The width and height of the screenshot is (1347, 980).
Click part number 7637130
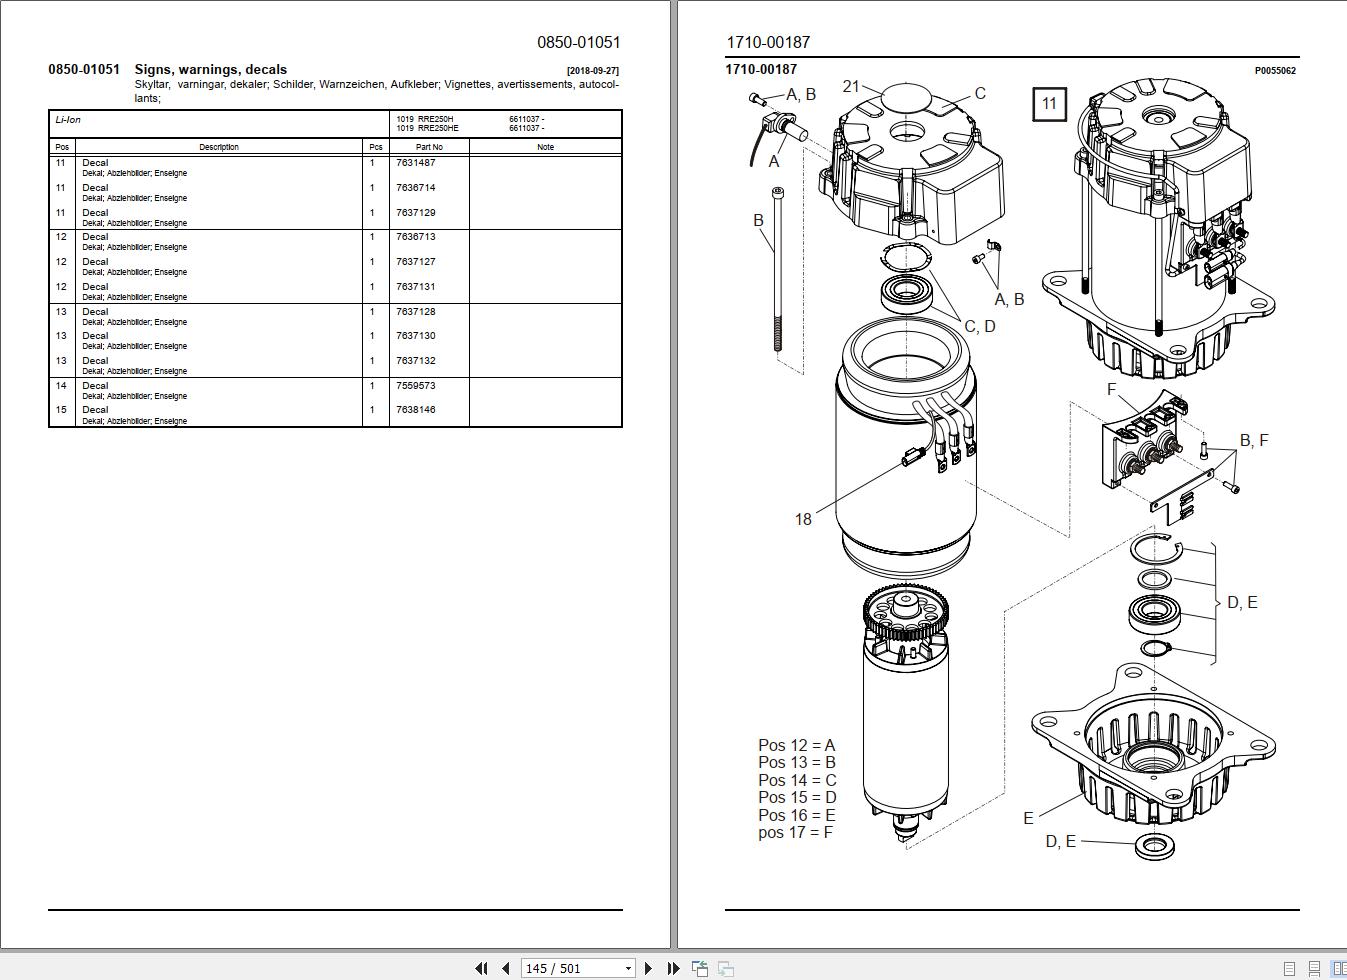tap(416, 336)
